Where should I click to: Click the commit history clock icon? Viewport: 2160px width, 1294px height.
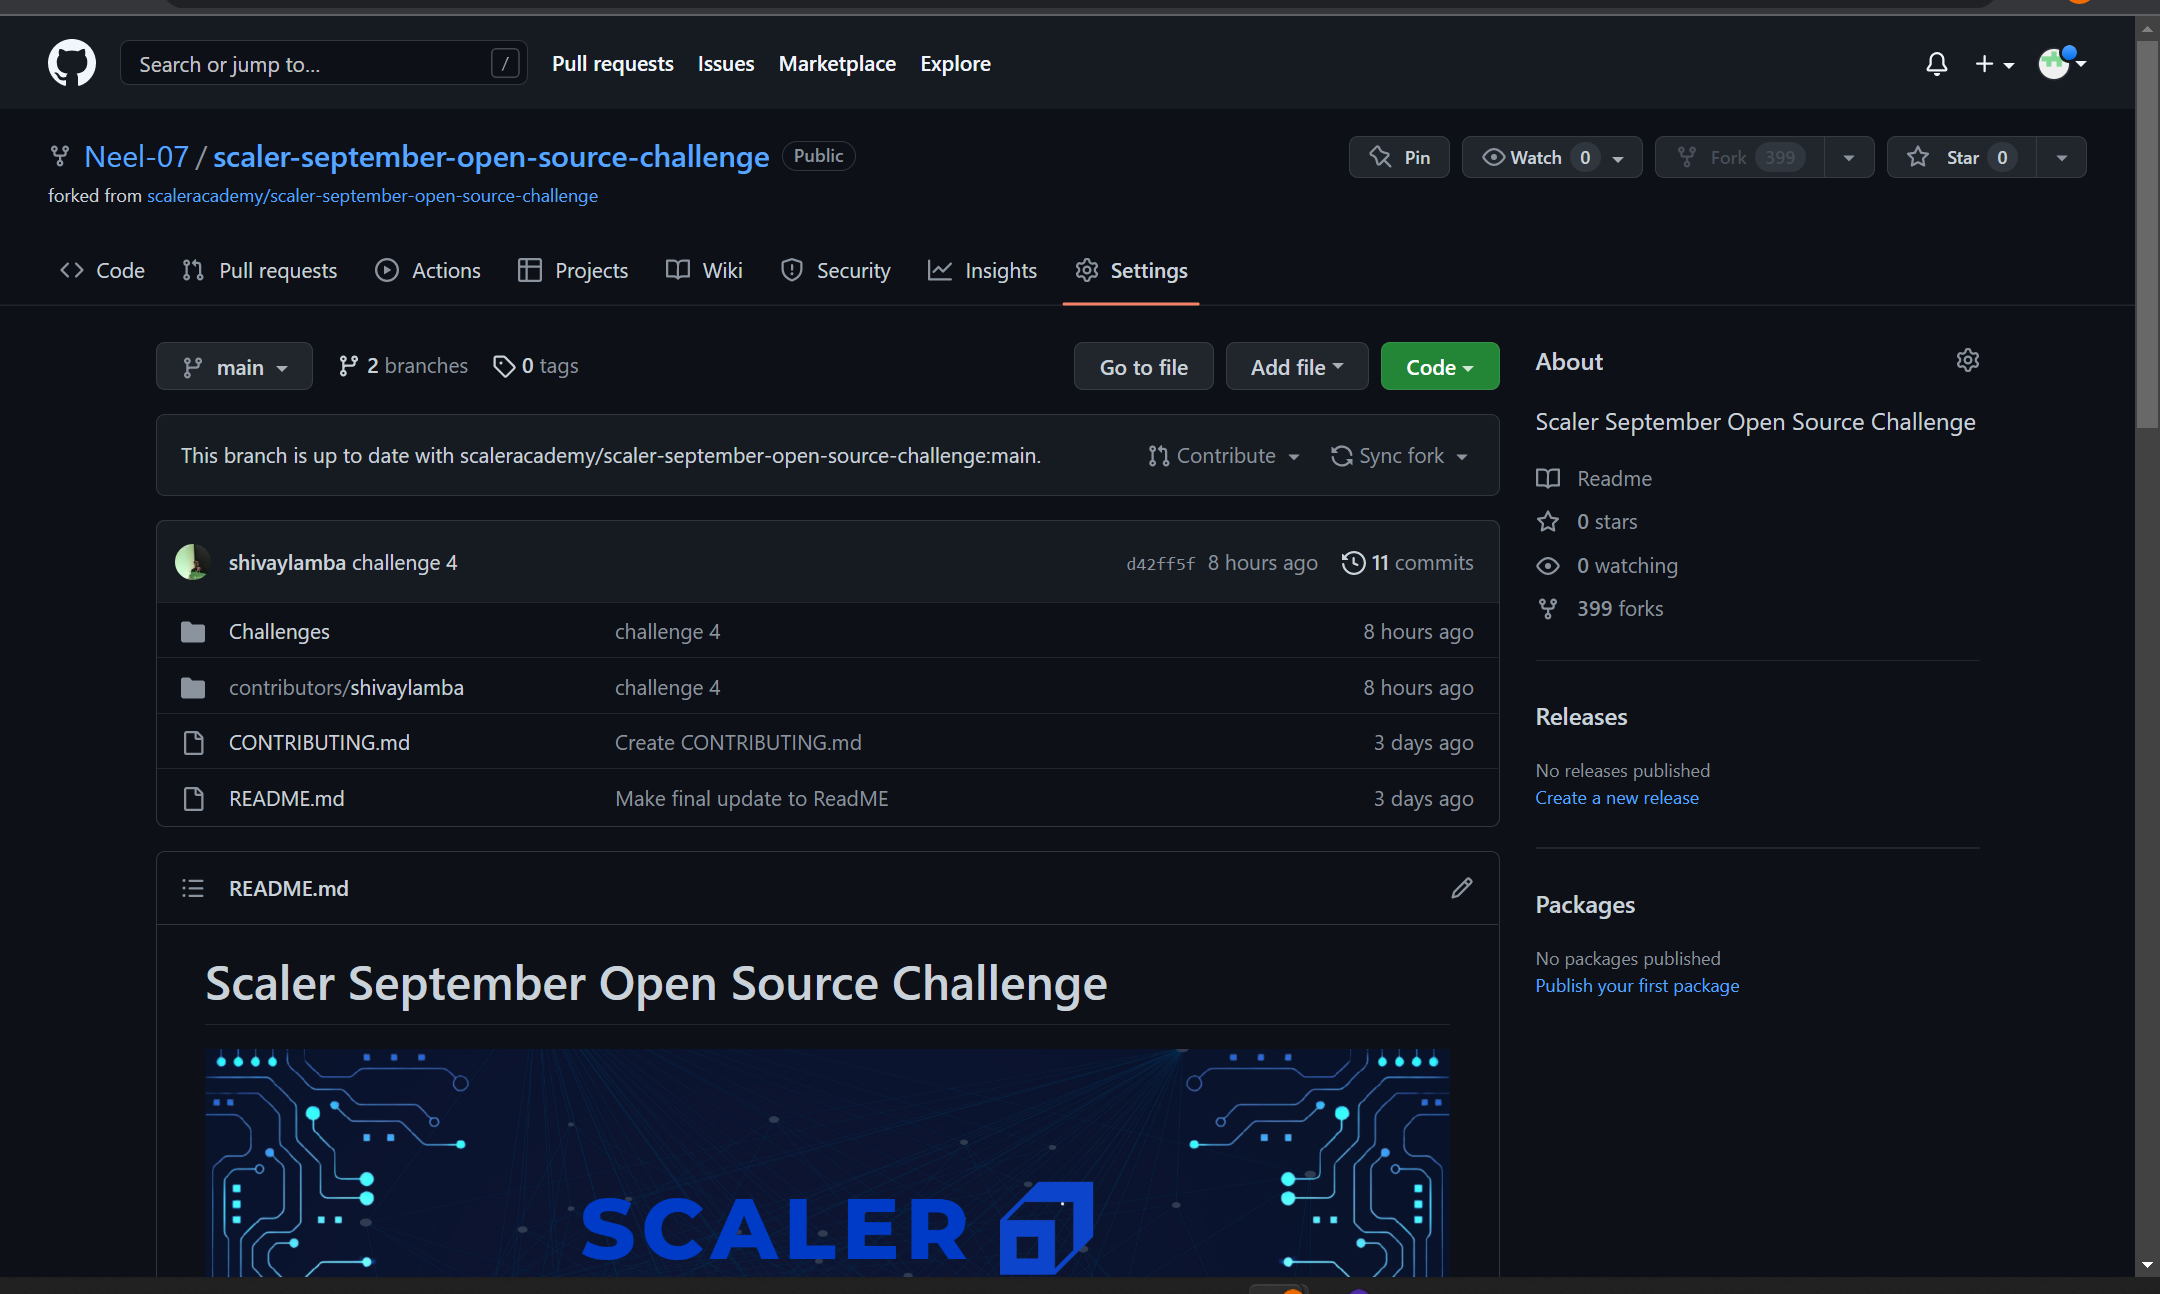point(1353,562)
